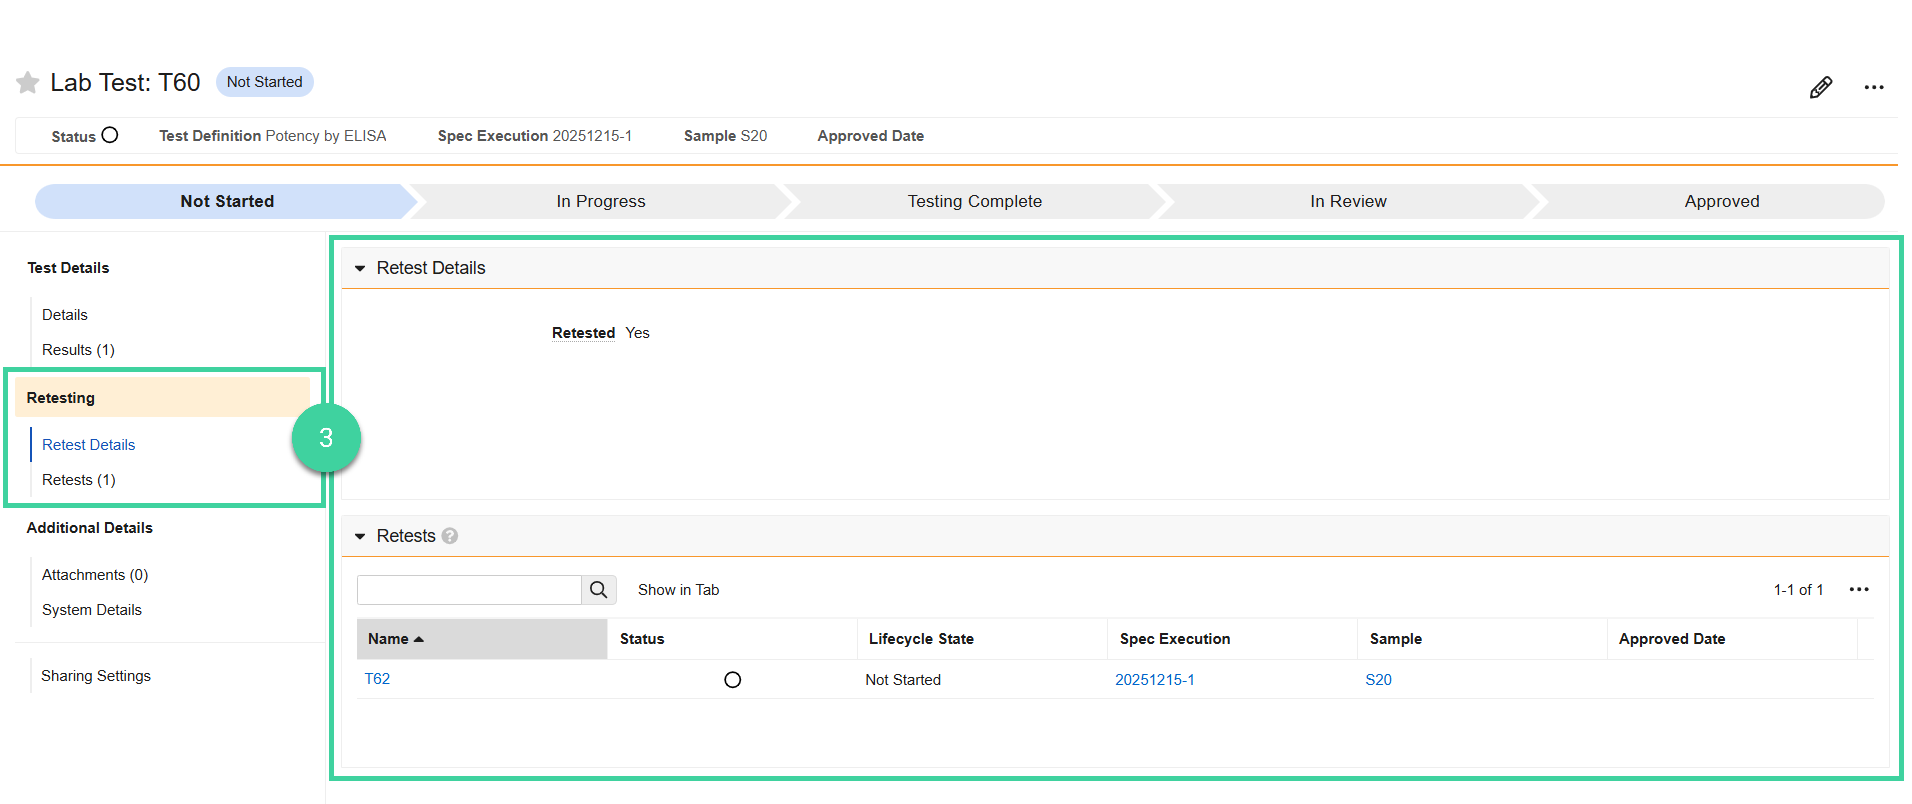Click the Spec Execution column header

pos(1232,639)
